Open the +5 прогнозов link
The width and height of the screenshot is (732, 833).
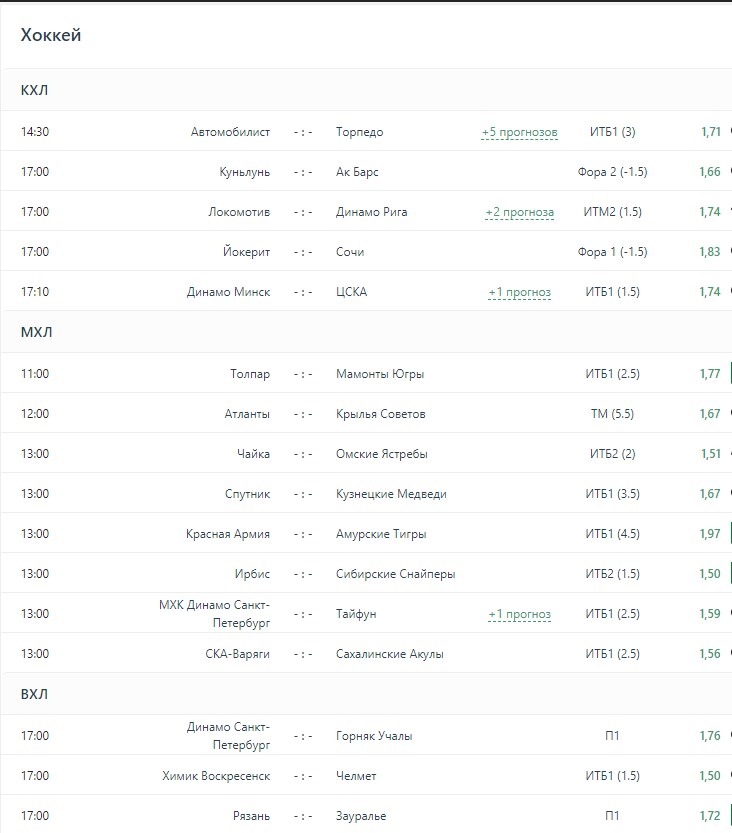tap(519, 132)
